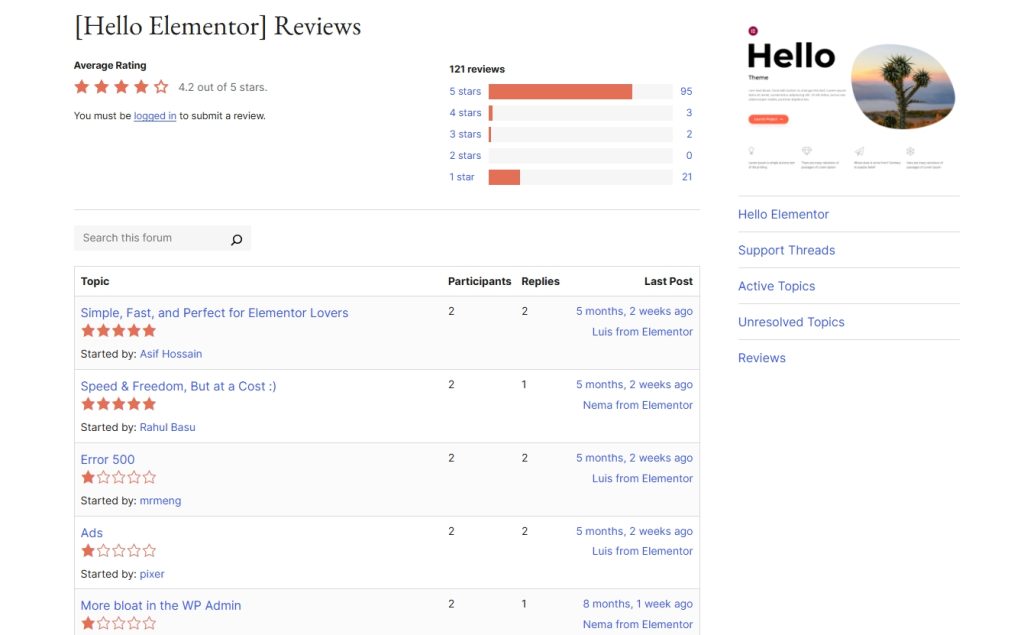Click the Asif Hossain author link
The image size is (1024, 635).
pyautogui.click(x=171, y=353)
